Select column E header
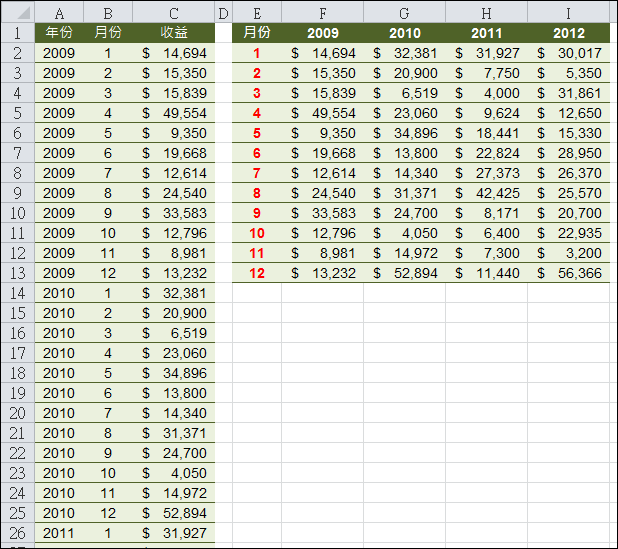 (257, 13)
